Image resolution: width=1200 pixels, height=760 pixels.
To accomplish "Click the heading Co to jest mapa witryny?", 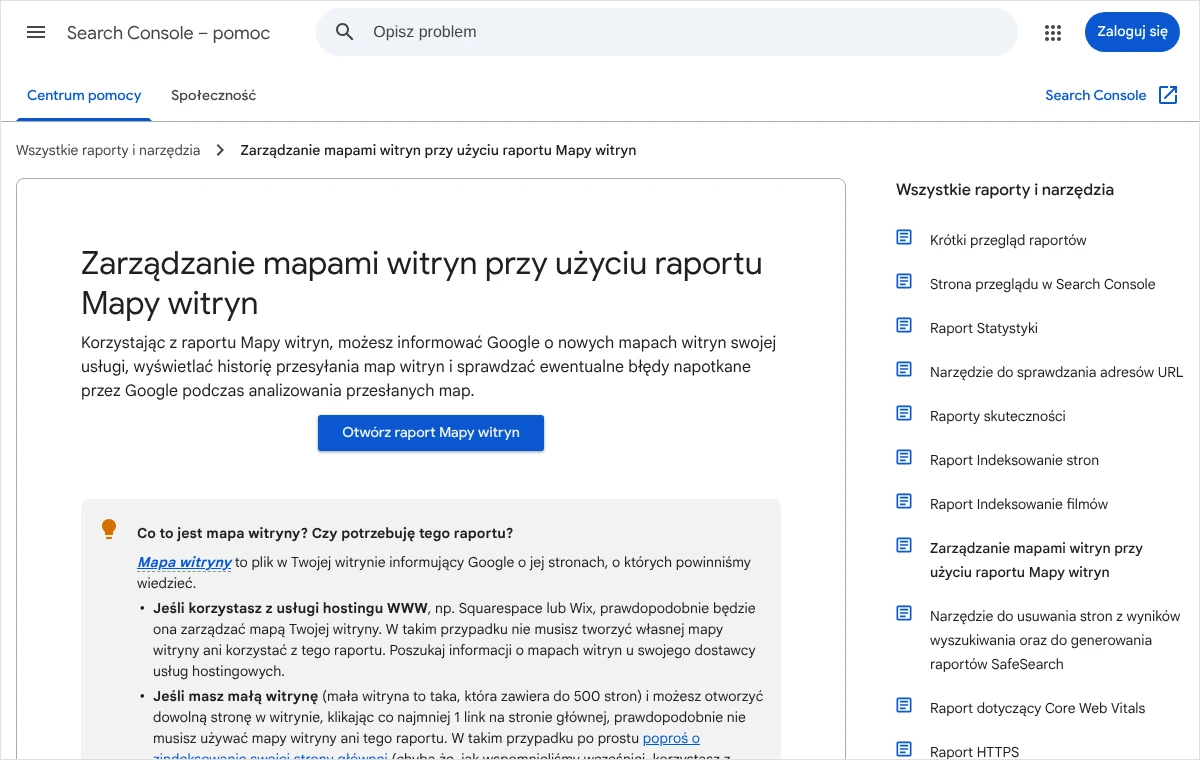I will tap(325, 533).
